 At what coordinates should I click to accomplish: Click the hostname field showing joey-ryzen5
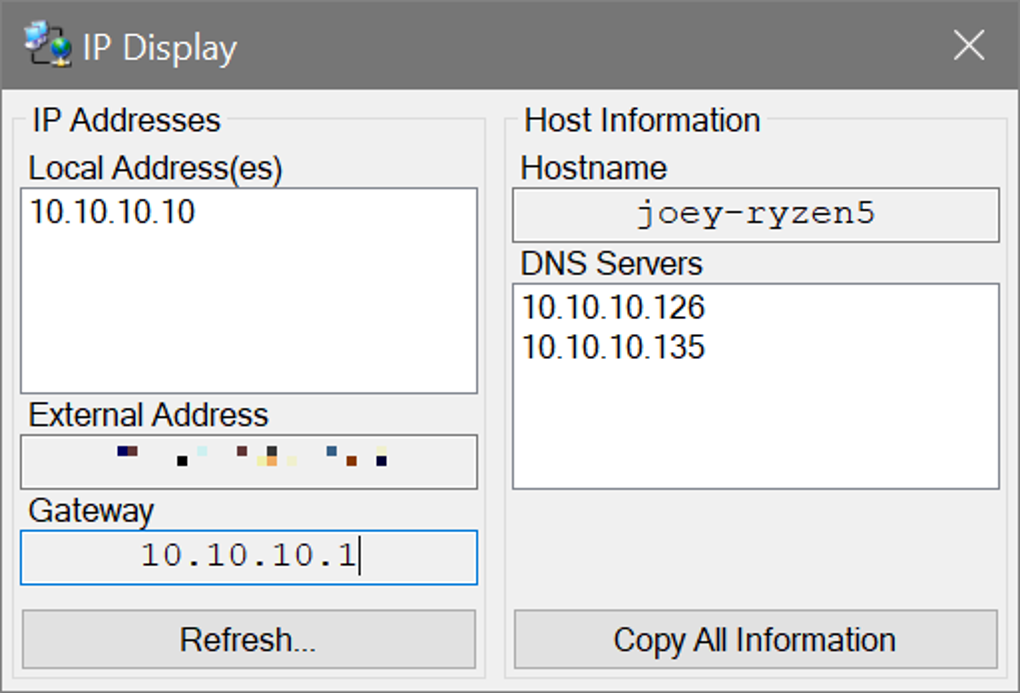[x=755, y=215]
